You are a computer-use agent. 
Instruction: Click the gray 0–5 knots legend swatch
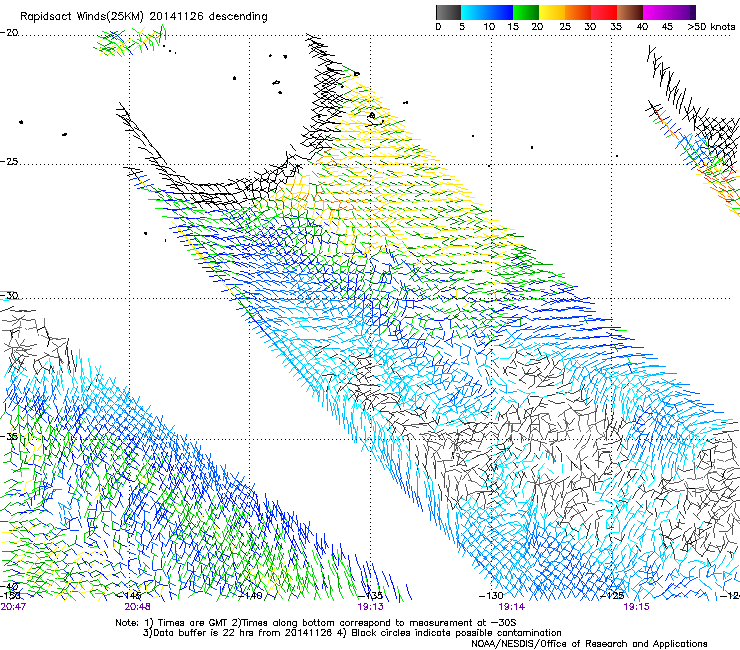click(x=448, y=12)
